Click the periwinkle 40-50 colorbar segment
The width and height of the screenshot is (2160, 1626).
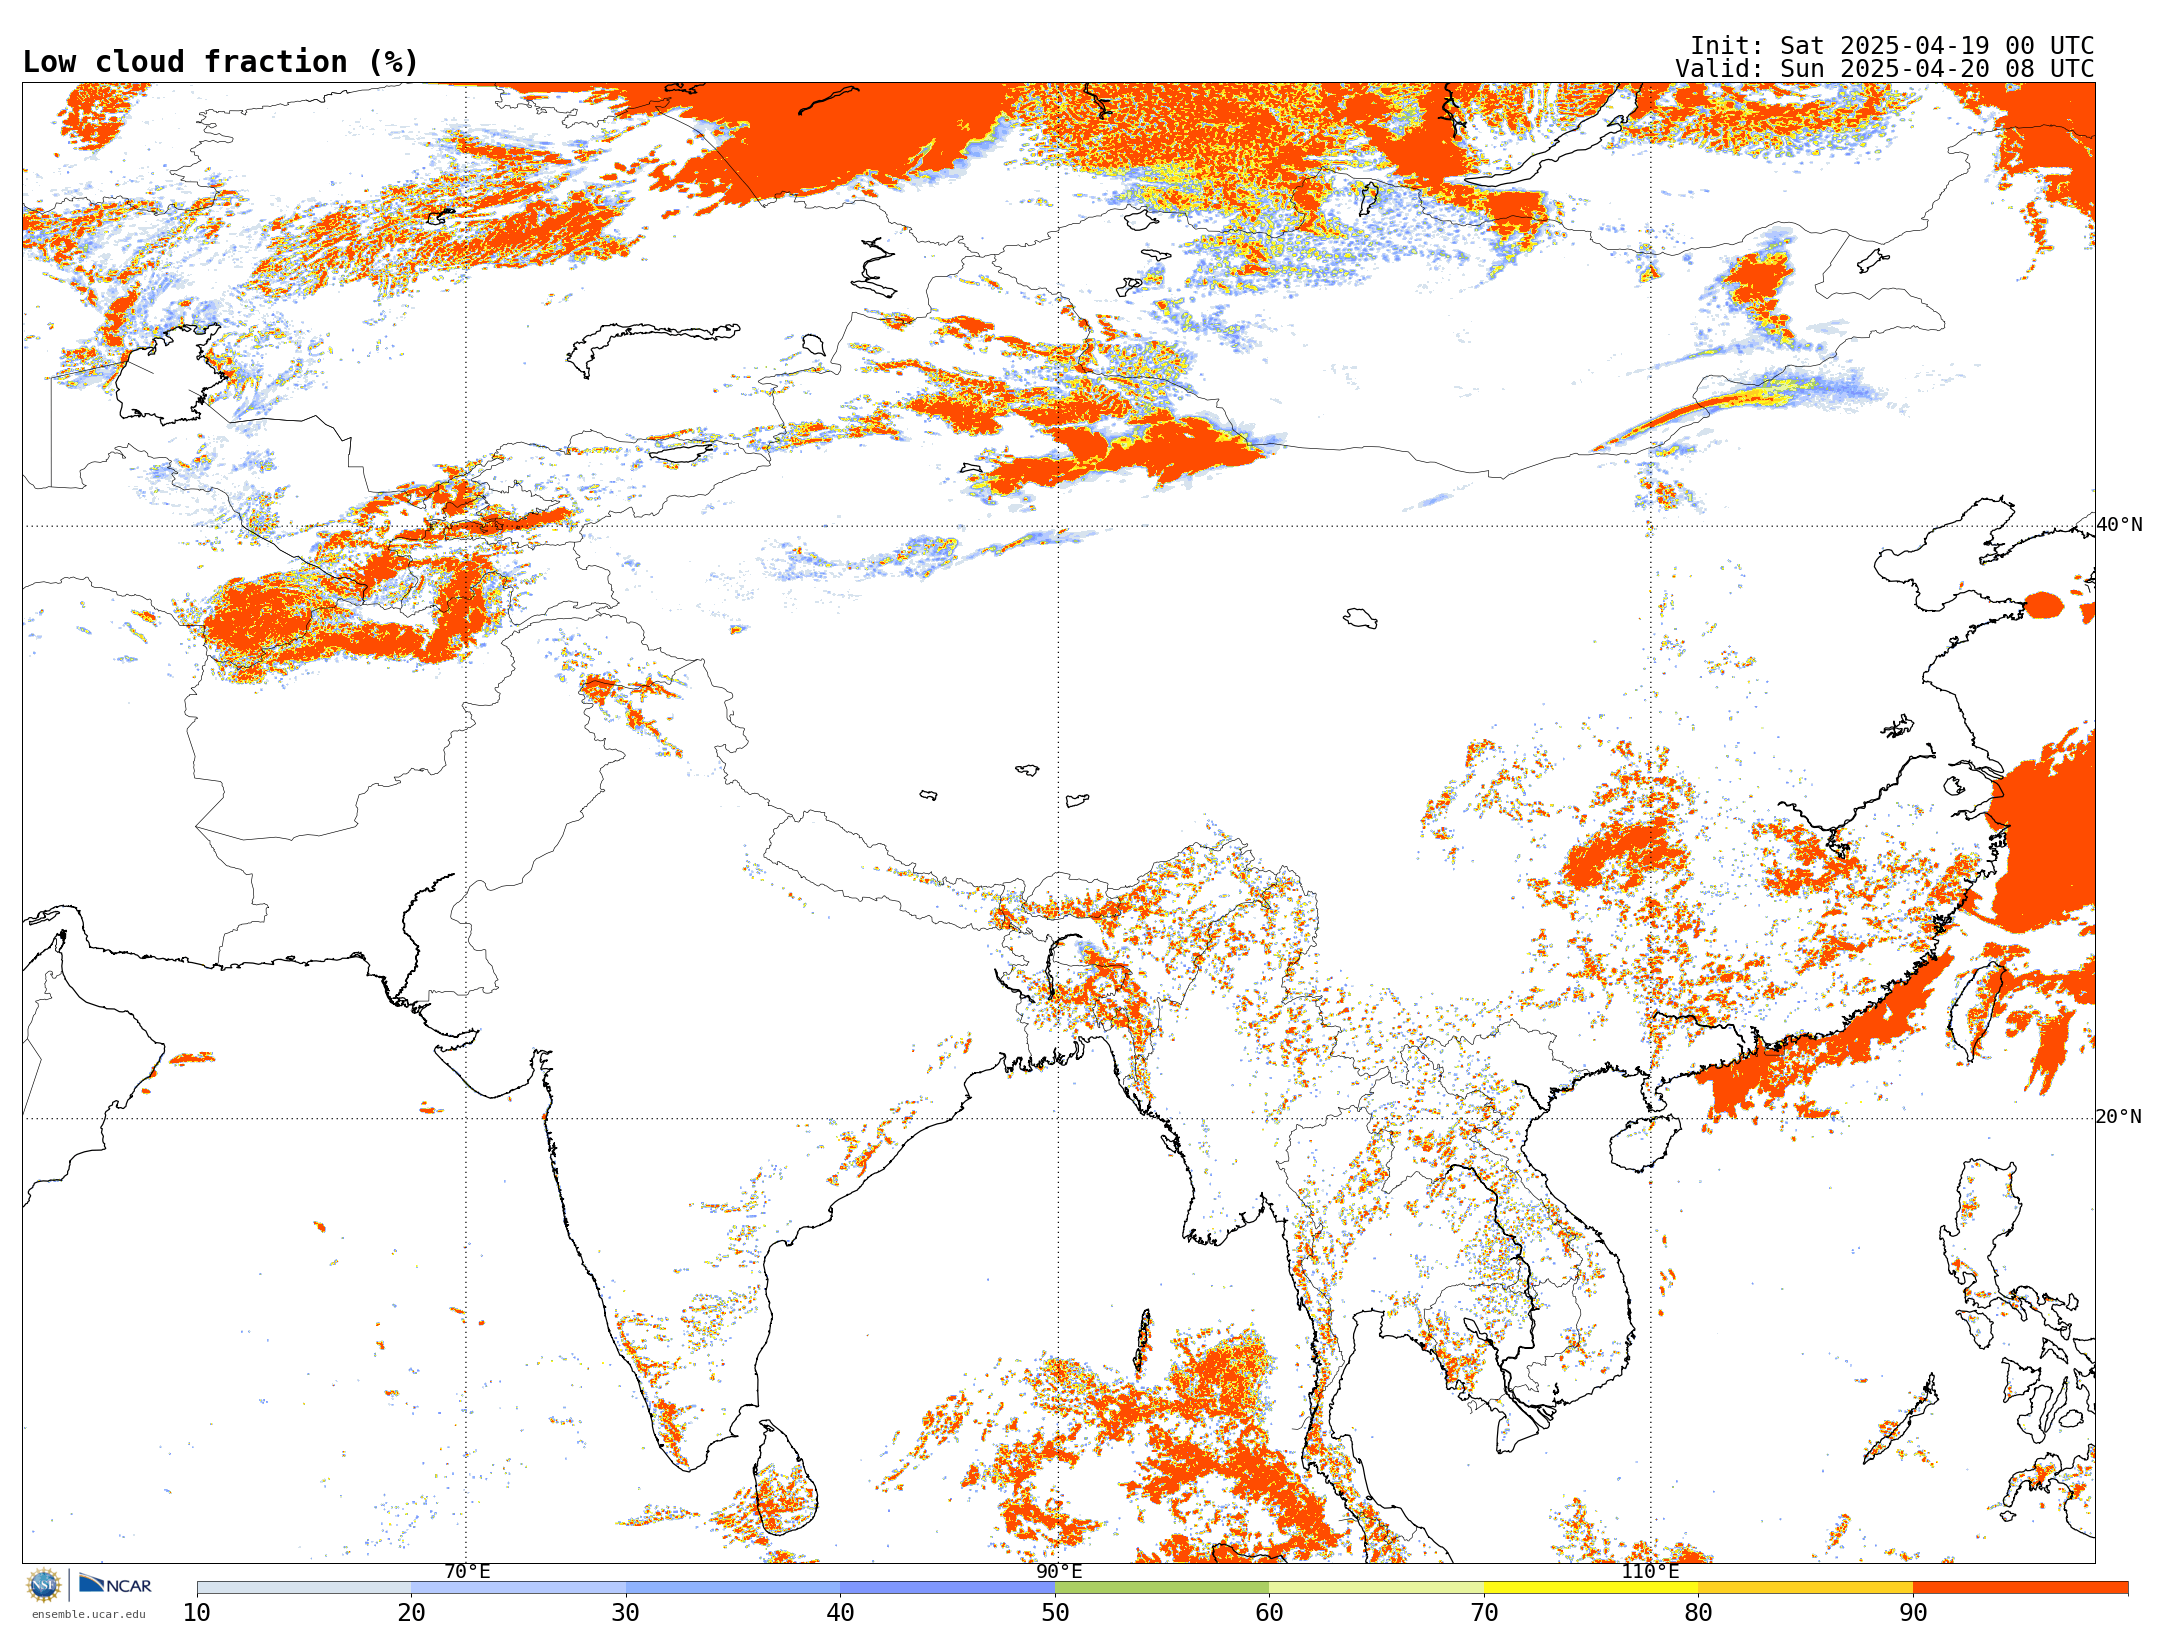[x=947, y=1588]
